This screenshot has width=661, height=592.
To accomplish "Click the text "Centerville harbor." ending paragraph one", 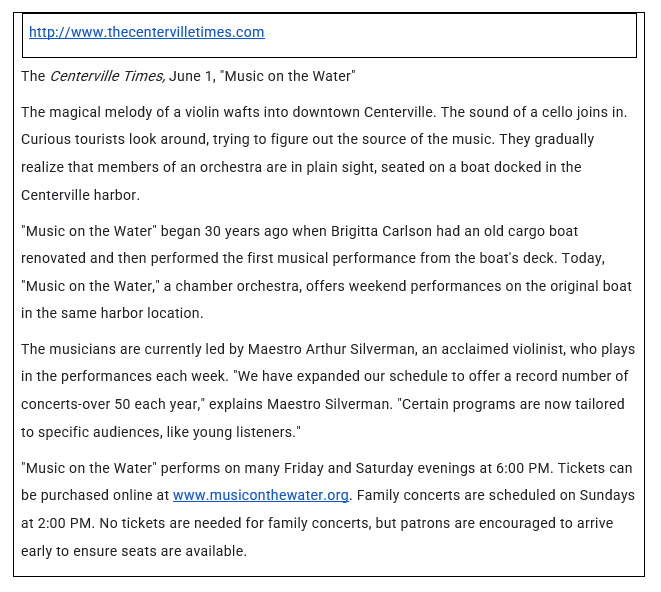I will tap(81, 194).
